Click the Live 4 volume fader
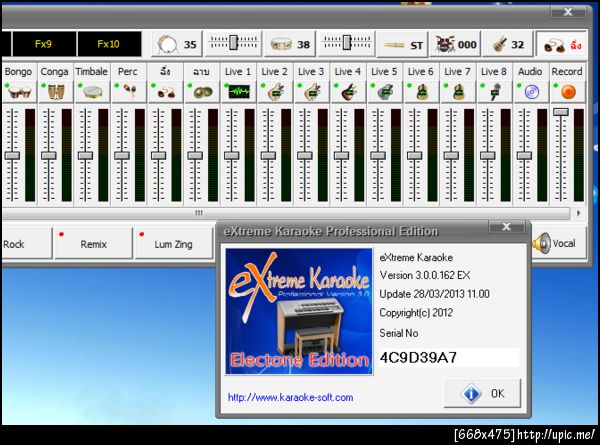The image size is (600, 445). 341,155
